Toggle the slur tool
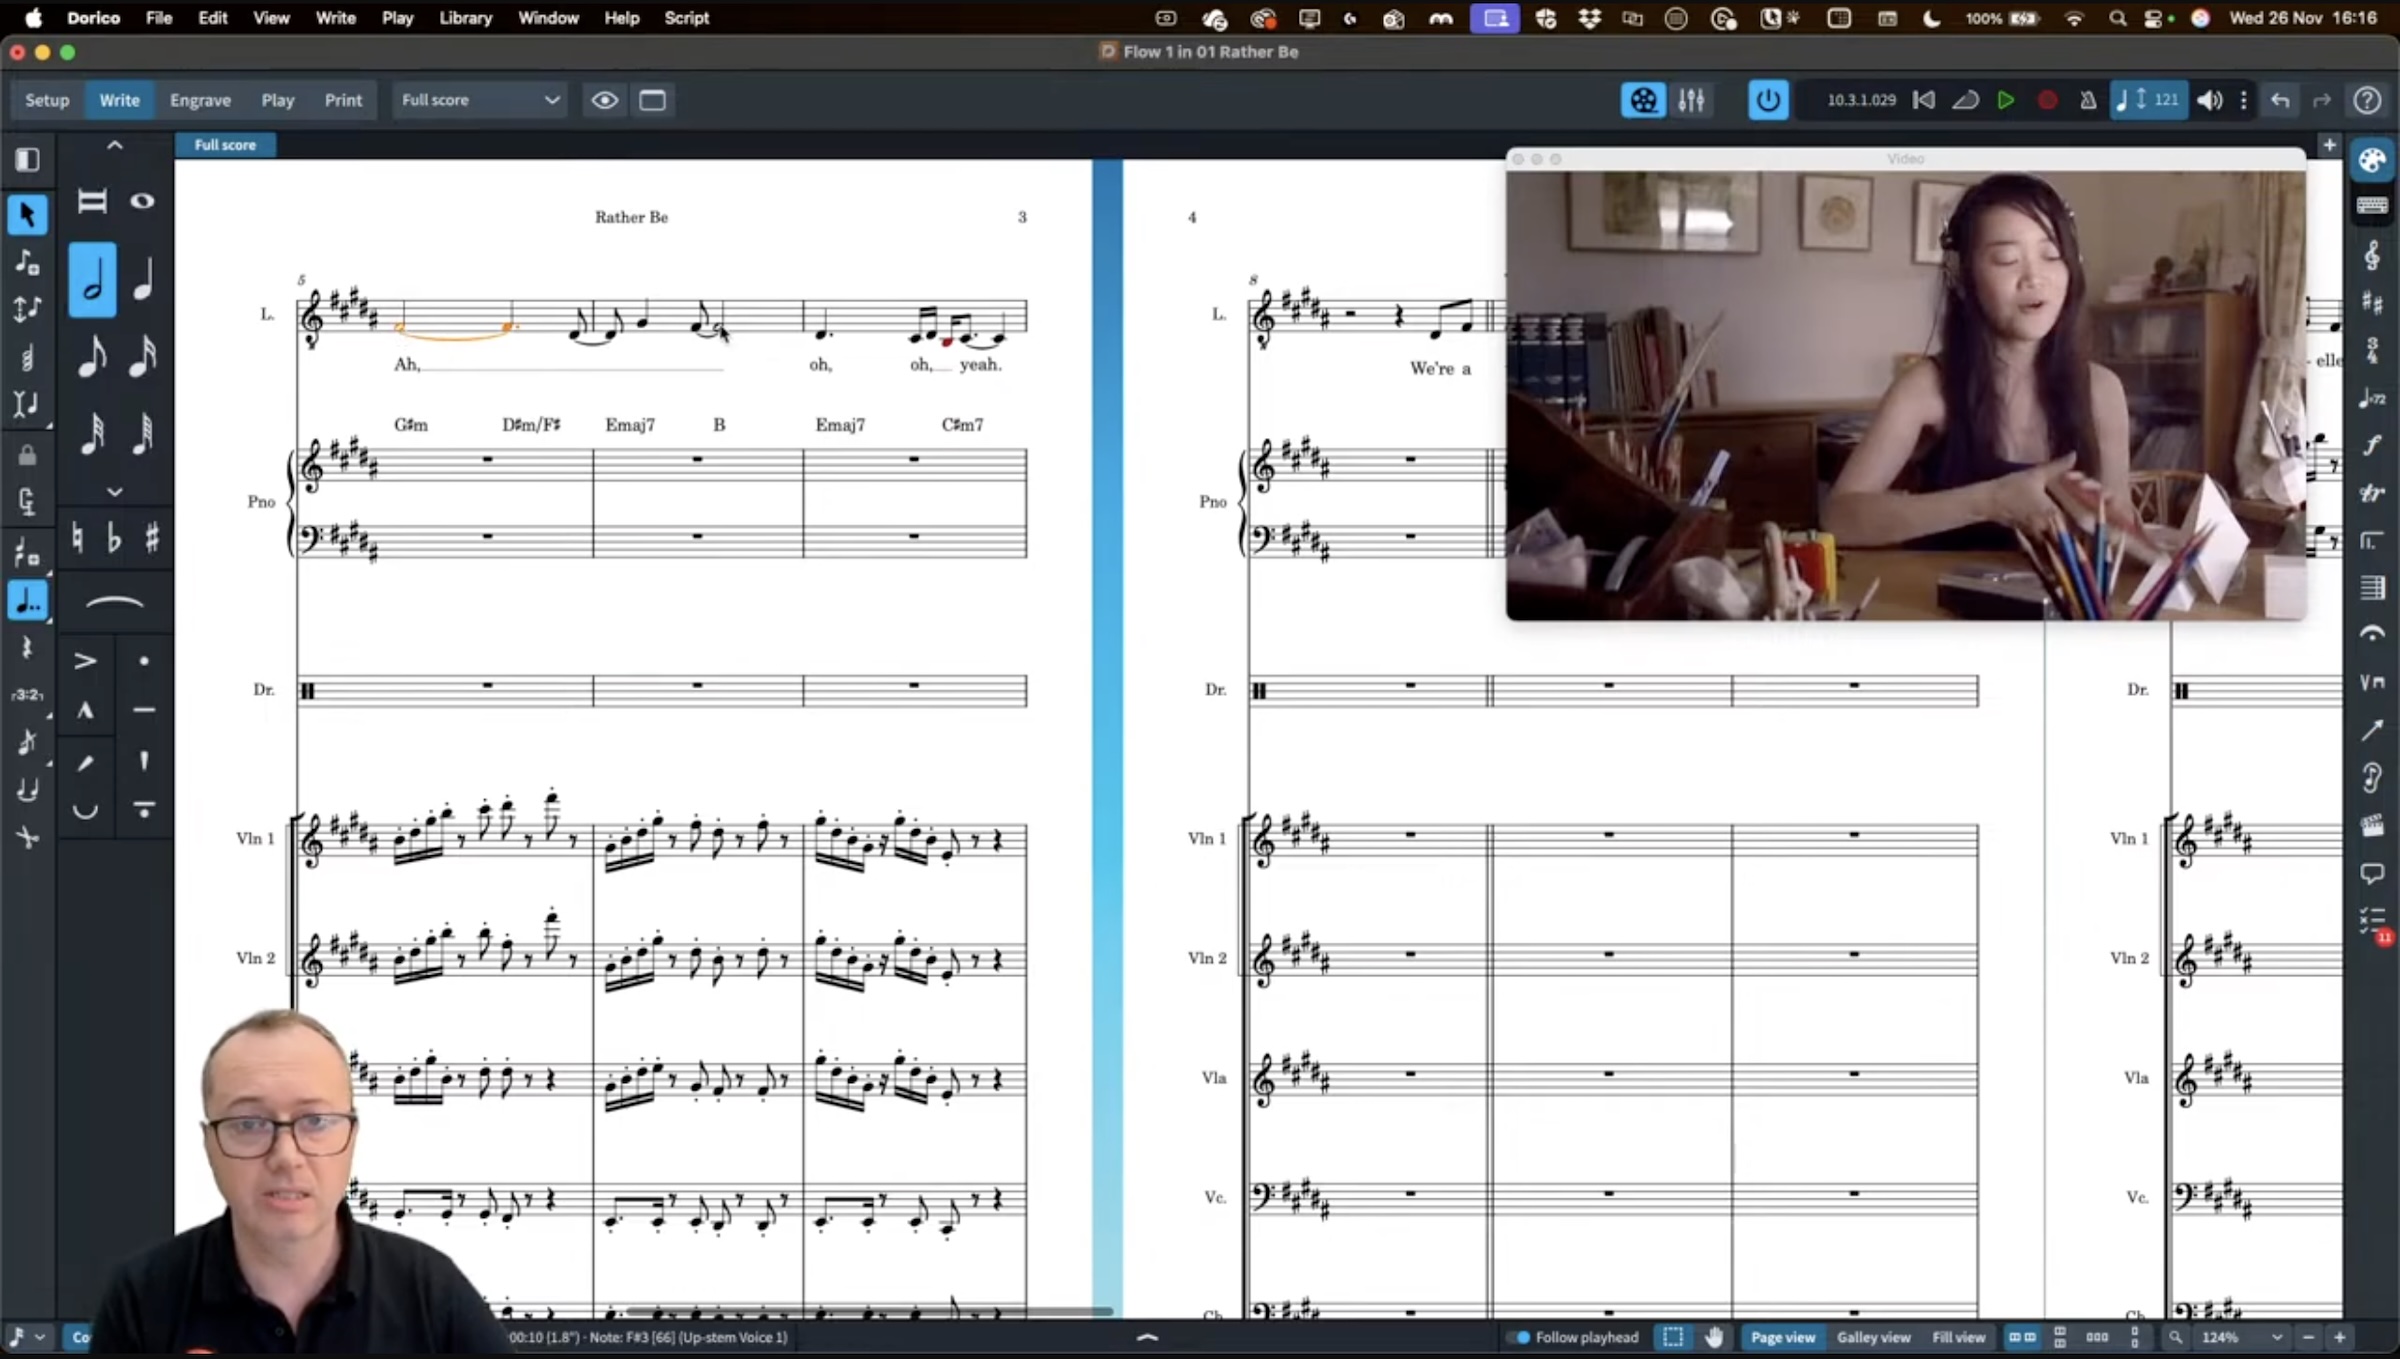This screenshot has width=2400, height=1359. tap(114, 603)
